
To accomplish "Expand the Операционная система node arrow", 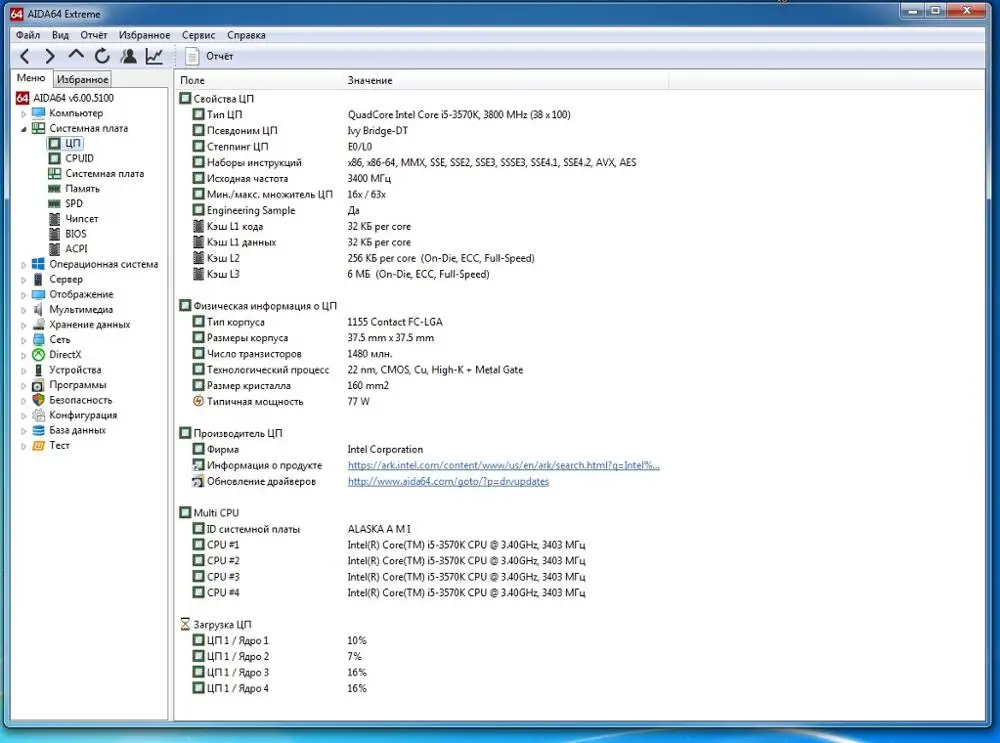I will click(x=24, y=265).
